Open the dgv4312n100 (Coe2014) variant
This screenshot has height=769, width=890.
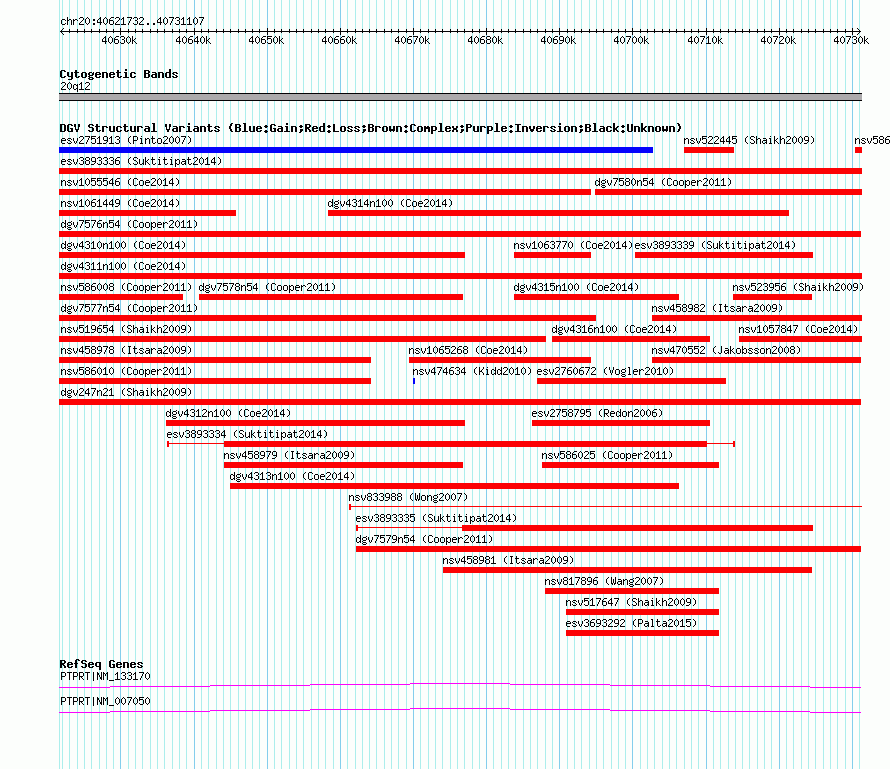click(x=315, y=423)
